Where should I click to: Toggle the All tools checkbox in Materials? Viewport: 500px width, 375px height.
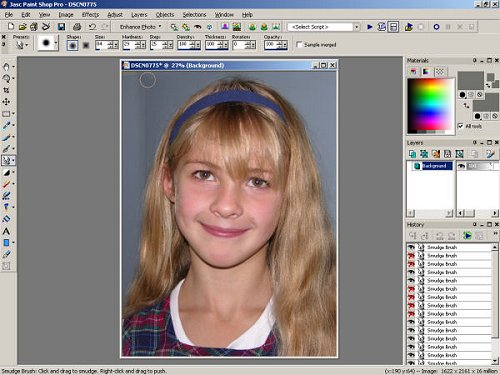pyautogui.click(x=460, y=126)
